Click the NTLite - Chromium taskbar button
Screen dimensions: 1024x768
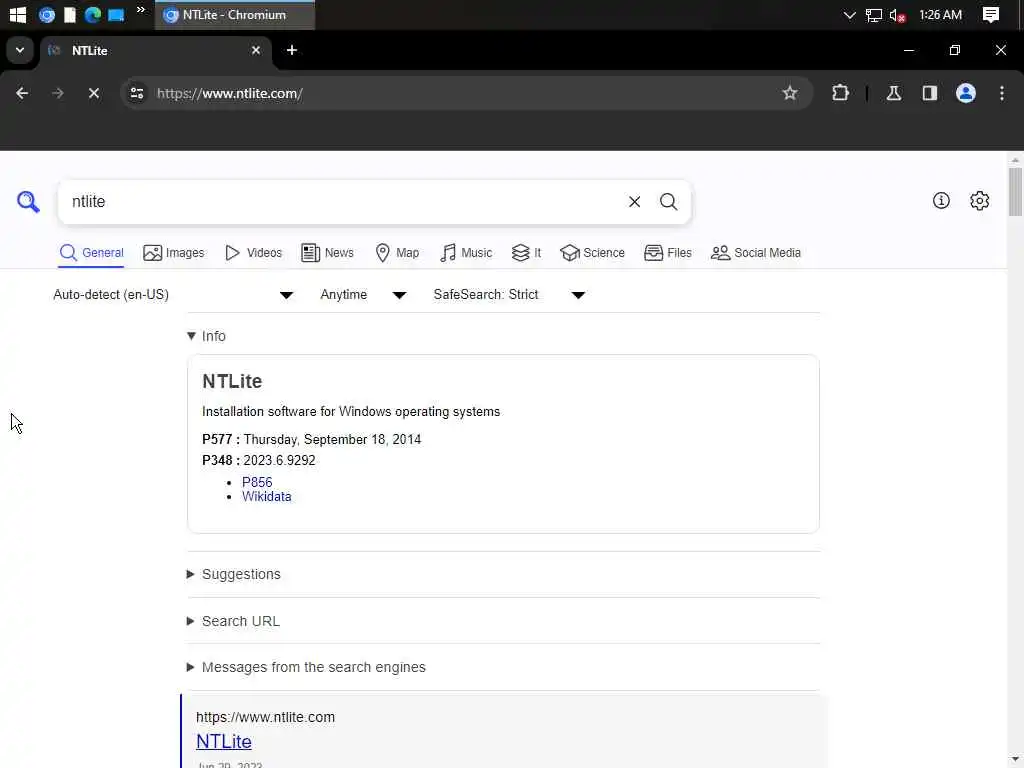tap(234, 15)
